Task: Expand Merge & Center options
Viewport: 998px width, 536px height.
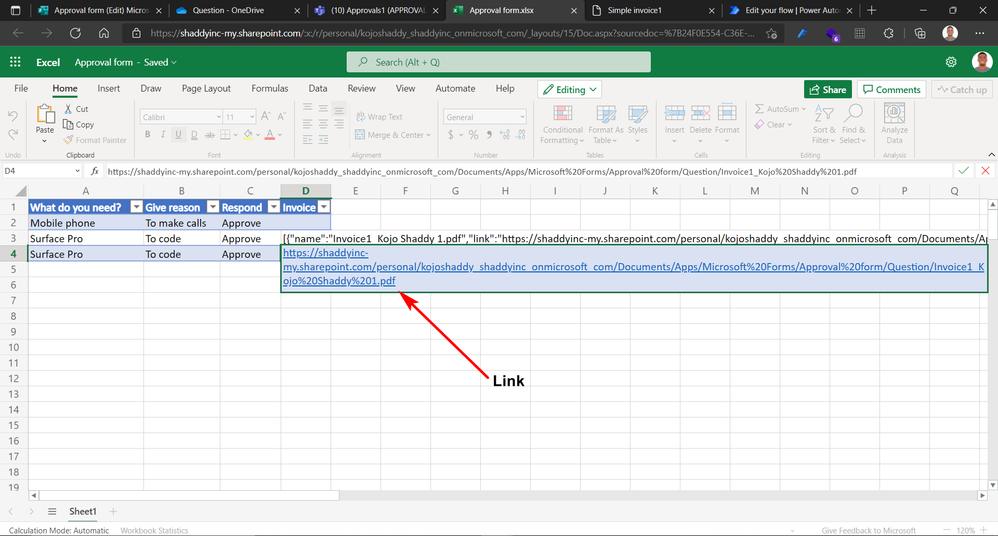Action: click(429, 135)
